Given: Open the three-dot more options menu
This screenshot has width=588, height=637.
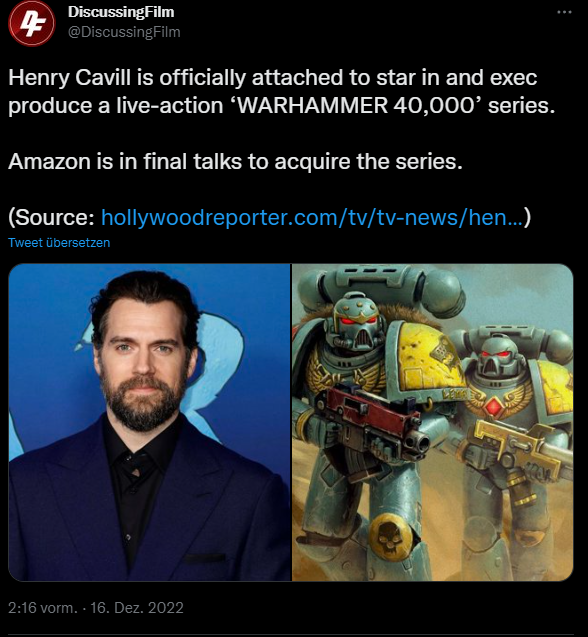Looking at the screenshot, I should click(564, 12).
